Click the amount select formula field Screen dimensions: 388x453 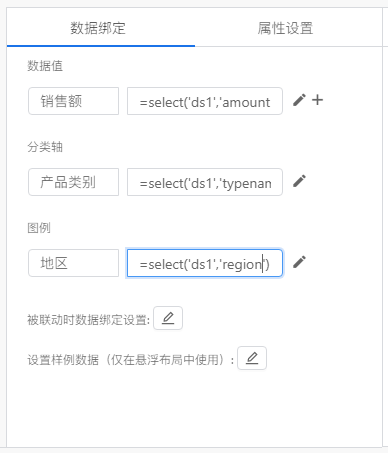pyautogui.click(x=205, y=101)
